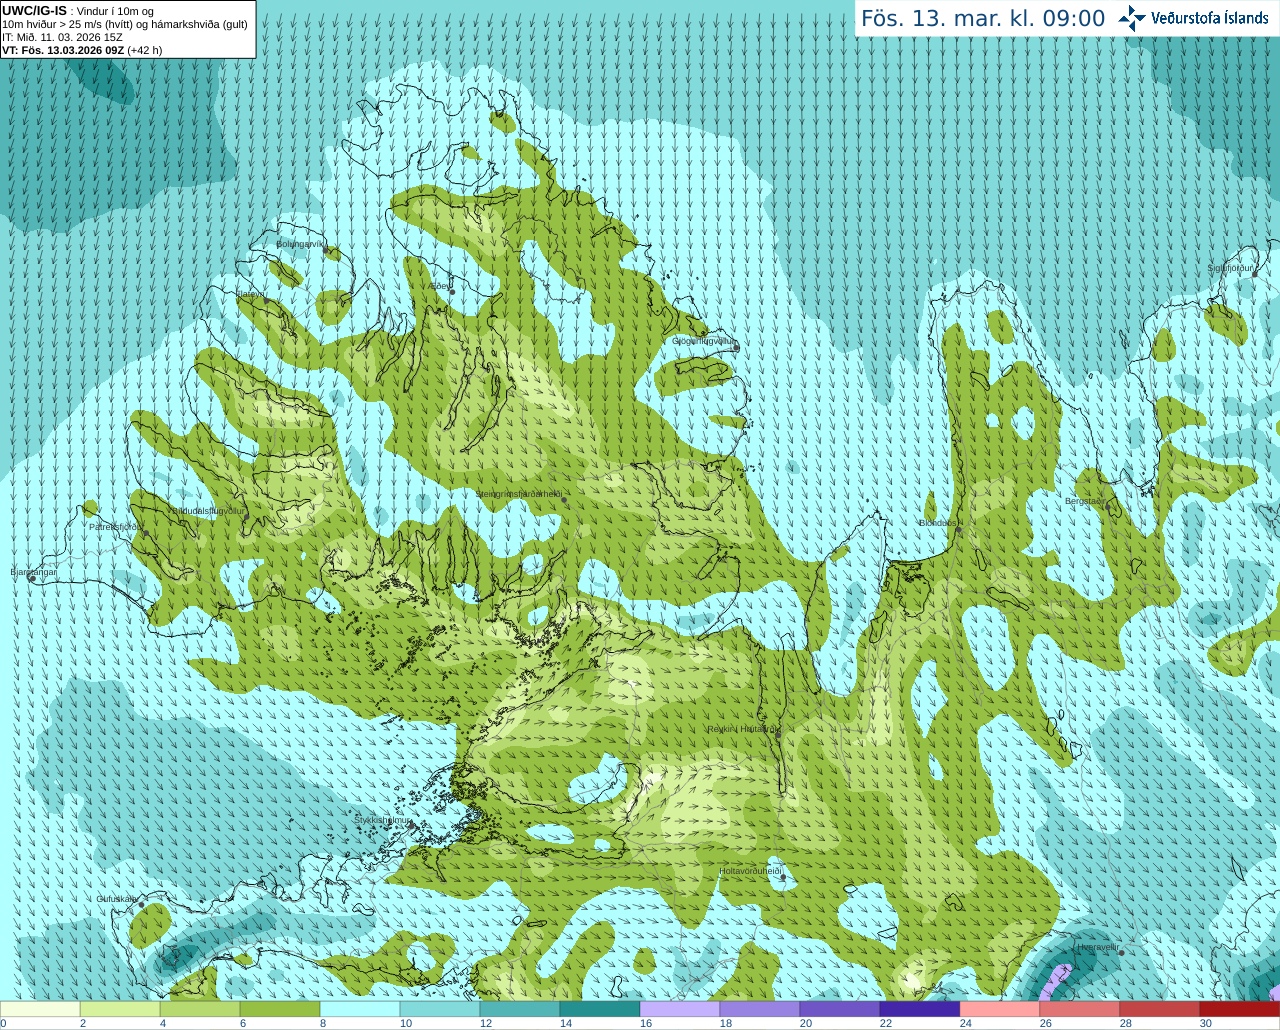Select the 26–28 m/s legend swatch
1280x1030 pixels.
click(x=1080, y=1009)
